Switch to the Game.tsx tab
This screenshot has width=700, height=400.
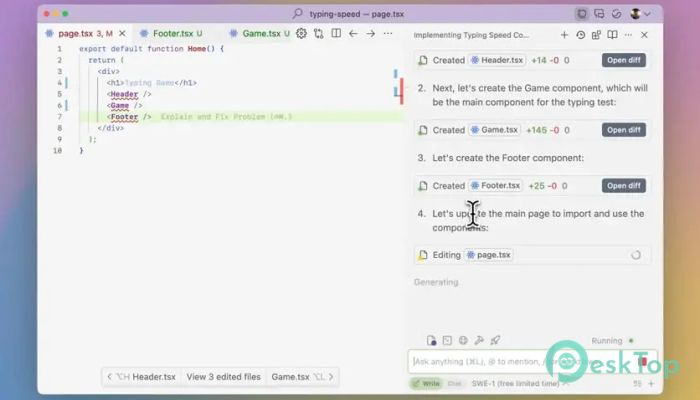pyautogui.click(x=260, y=33)
